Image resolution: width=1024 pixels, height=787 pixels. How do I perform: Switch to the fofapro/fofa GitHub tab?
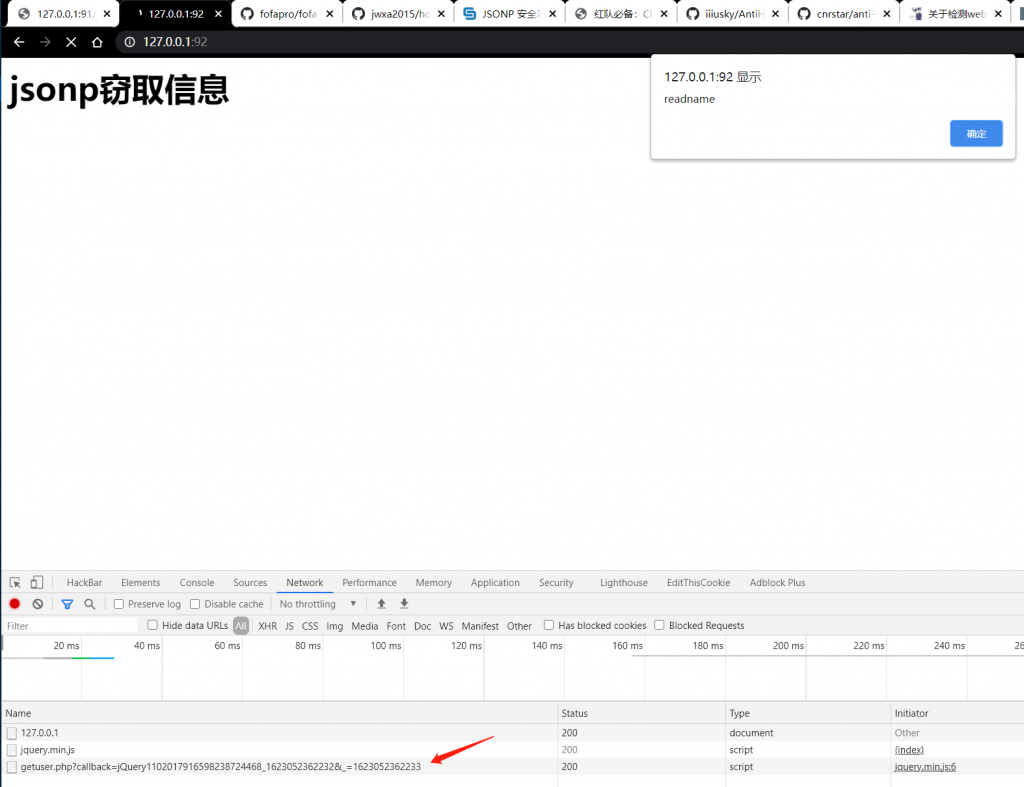click(287, 14)
